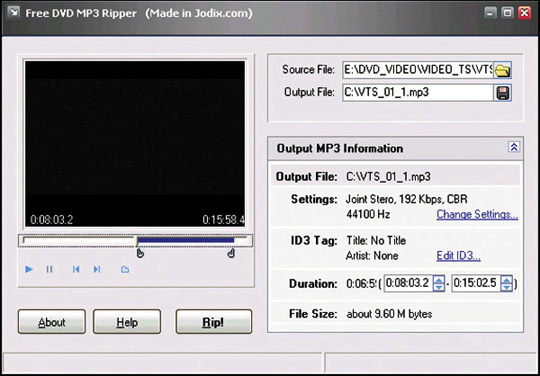Click the About button
Viewport: 540px width, 376px height.
click(52, 322)
